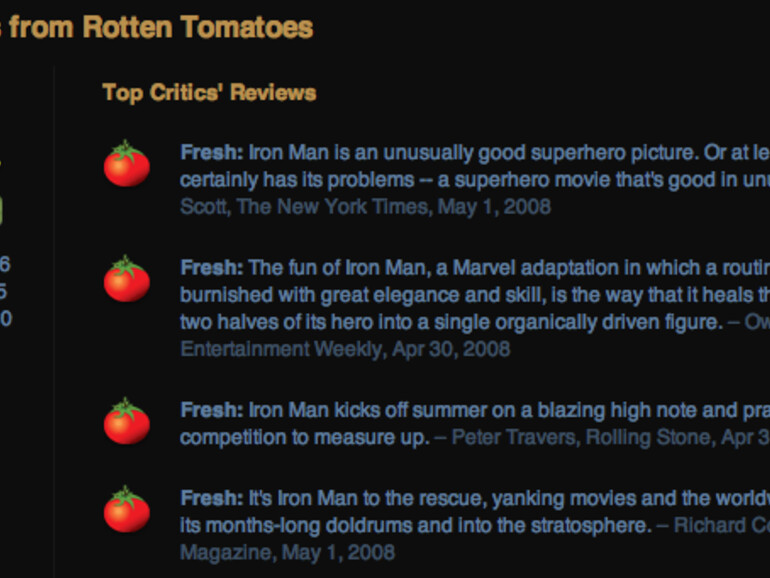Select the 'Fresh:' label on 'kicks off summer' review
This screenshot has width=770, height=578.
[x=212, y=410]
